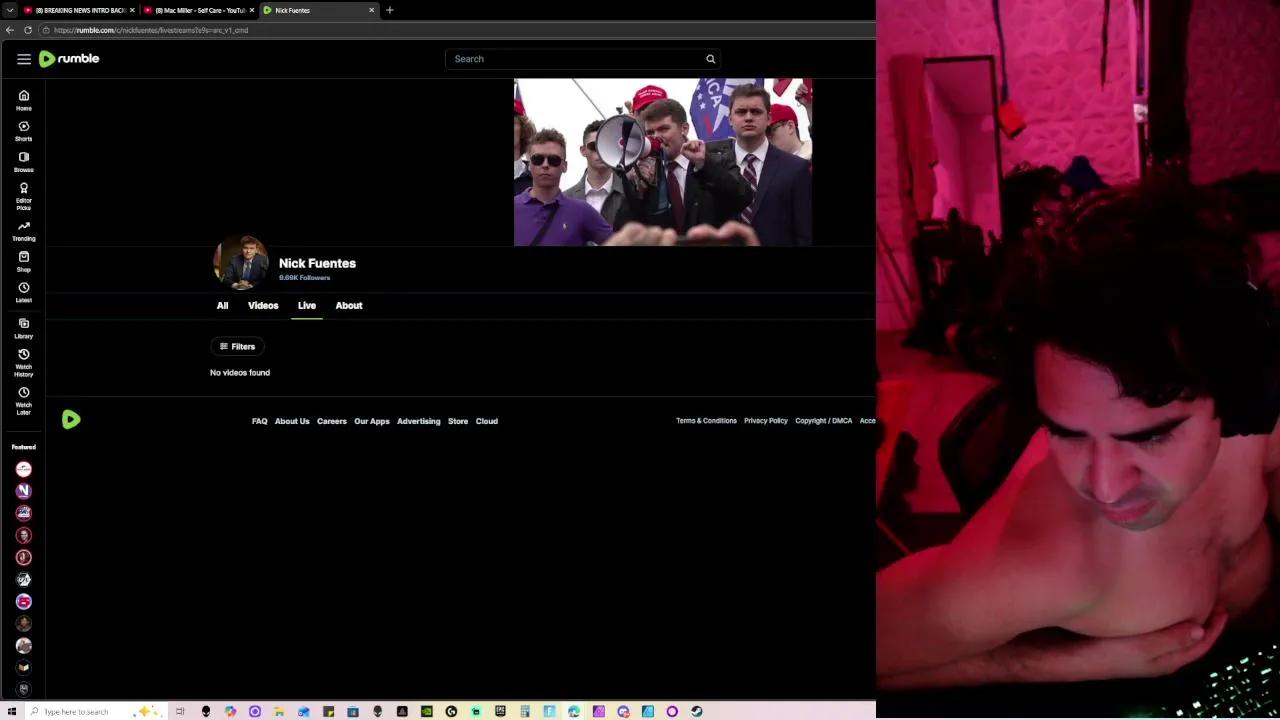Go to Home in Rumble sidebar
The width and height of the screenshot is (1280, 720).
24,101
